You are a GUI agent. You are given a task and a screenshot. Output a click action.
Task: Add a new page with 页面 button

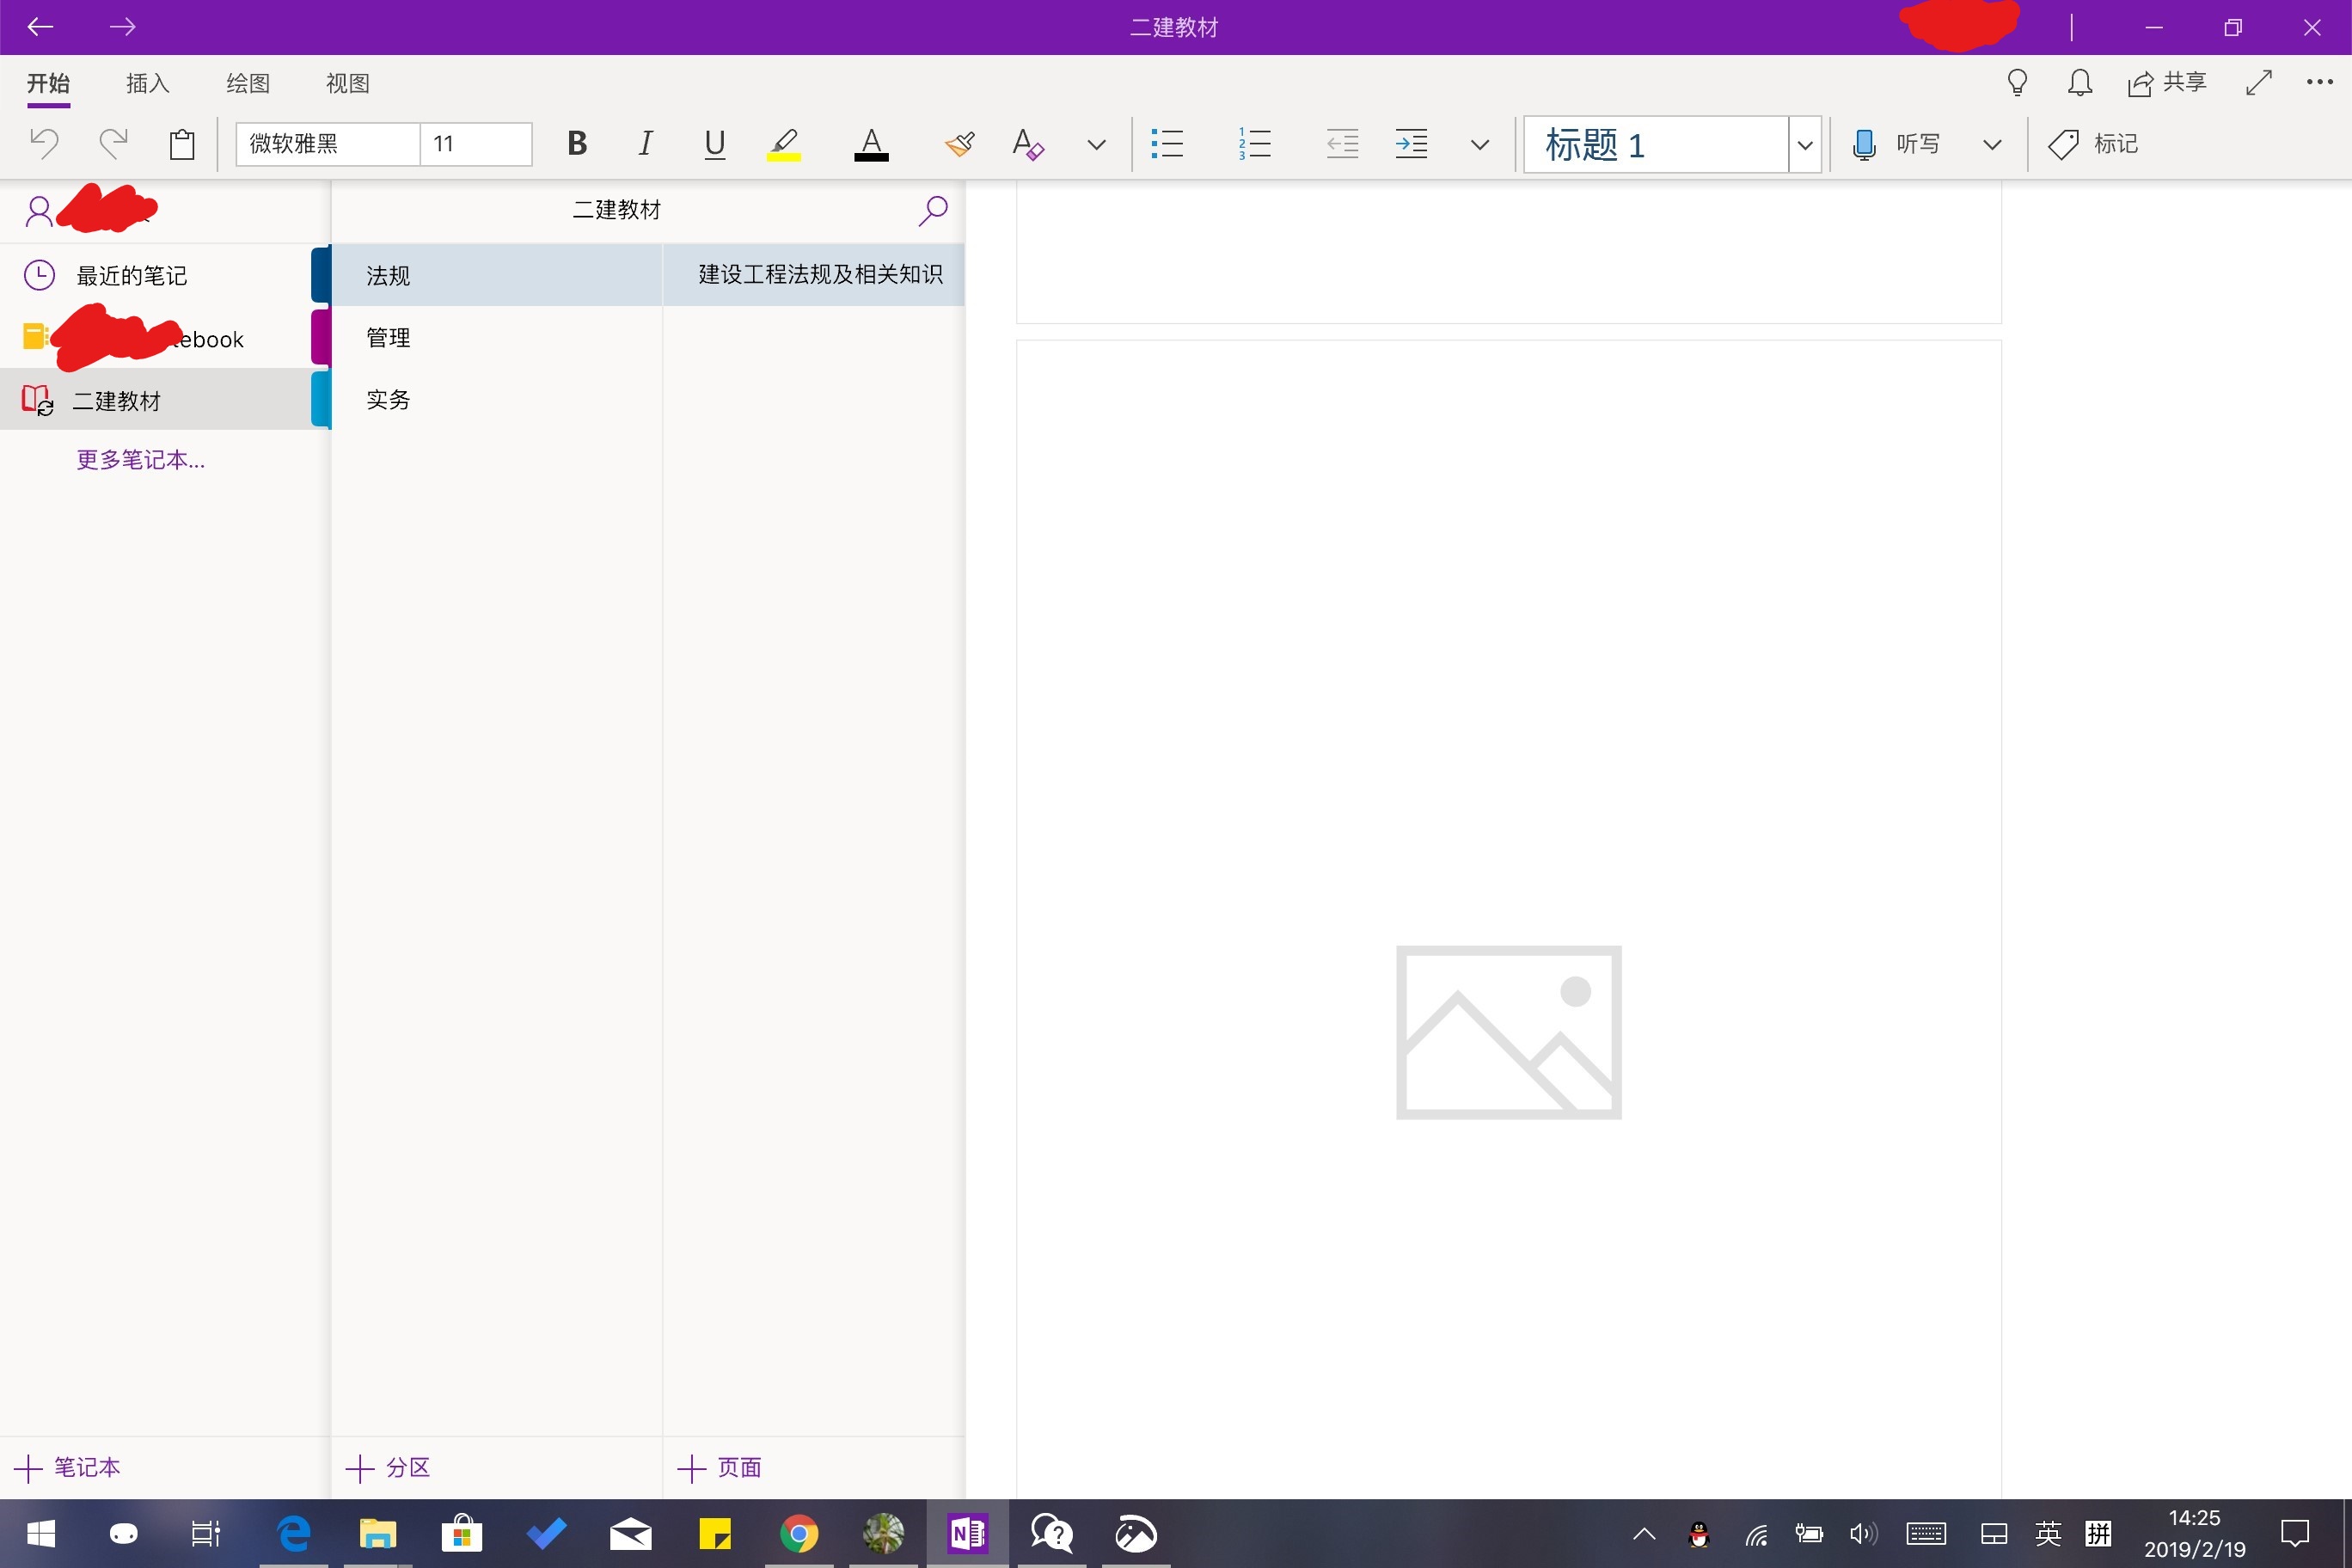(x=722, y=1467)
